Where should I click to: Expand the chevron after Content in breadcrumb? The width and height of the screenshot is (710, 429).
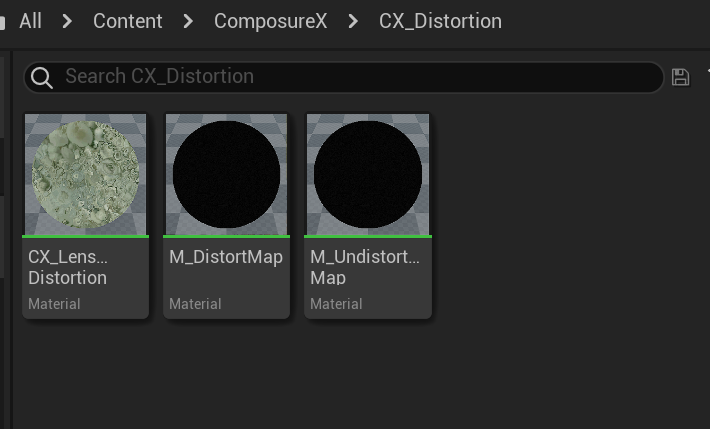pyautogui.click(x=188, y=21)
